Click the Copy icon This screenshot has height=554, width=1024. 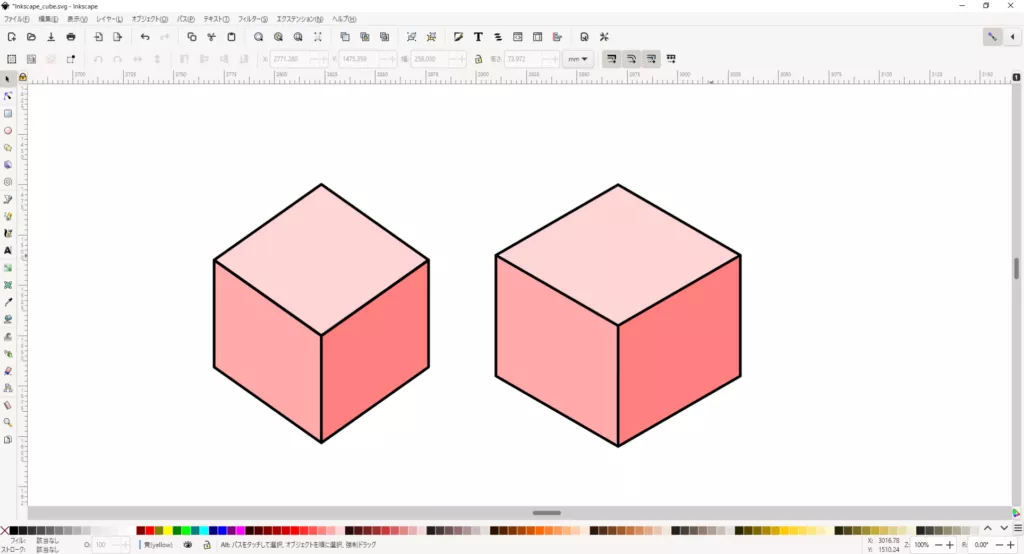pyautogui.click(x=191, y=37)
